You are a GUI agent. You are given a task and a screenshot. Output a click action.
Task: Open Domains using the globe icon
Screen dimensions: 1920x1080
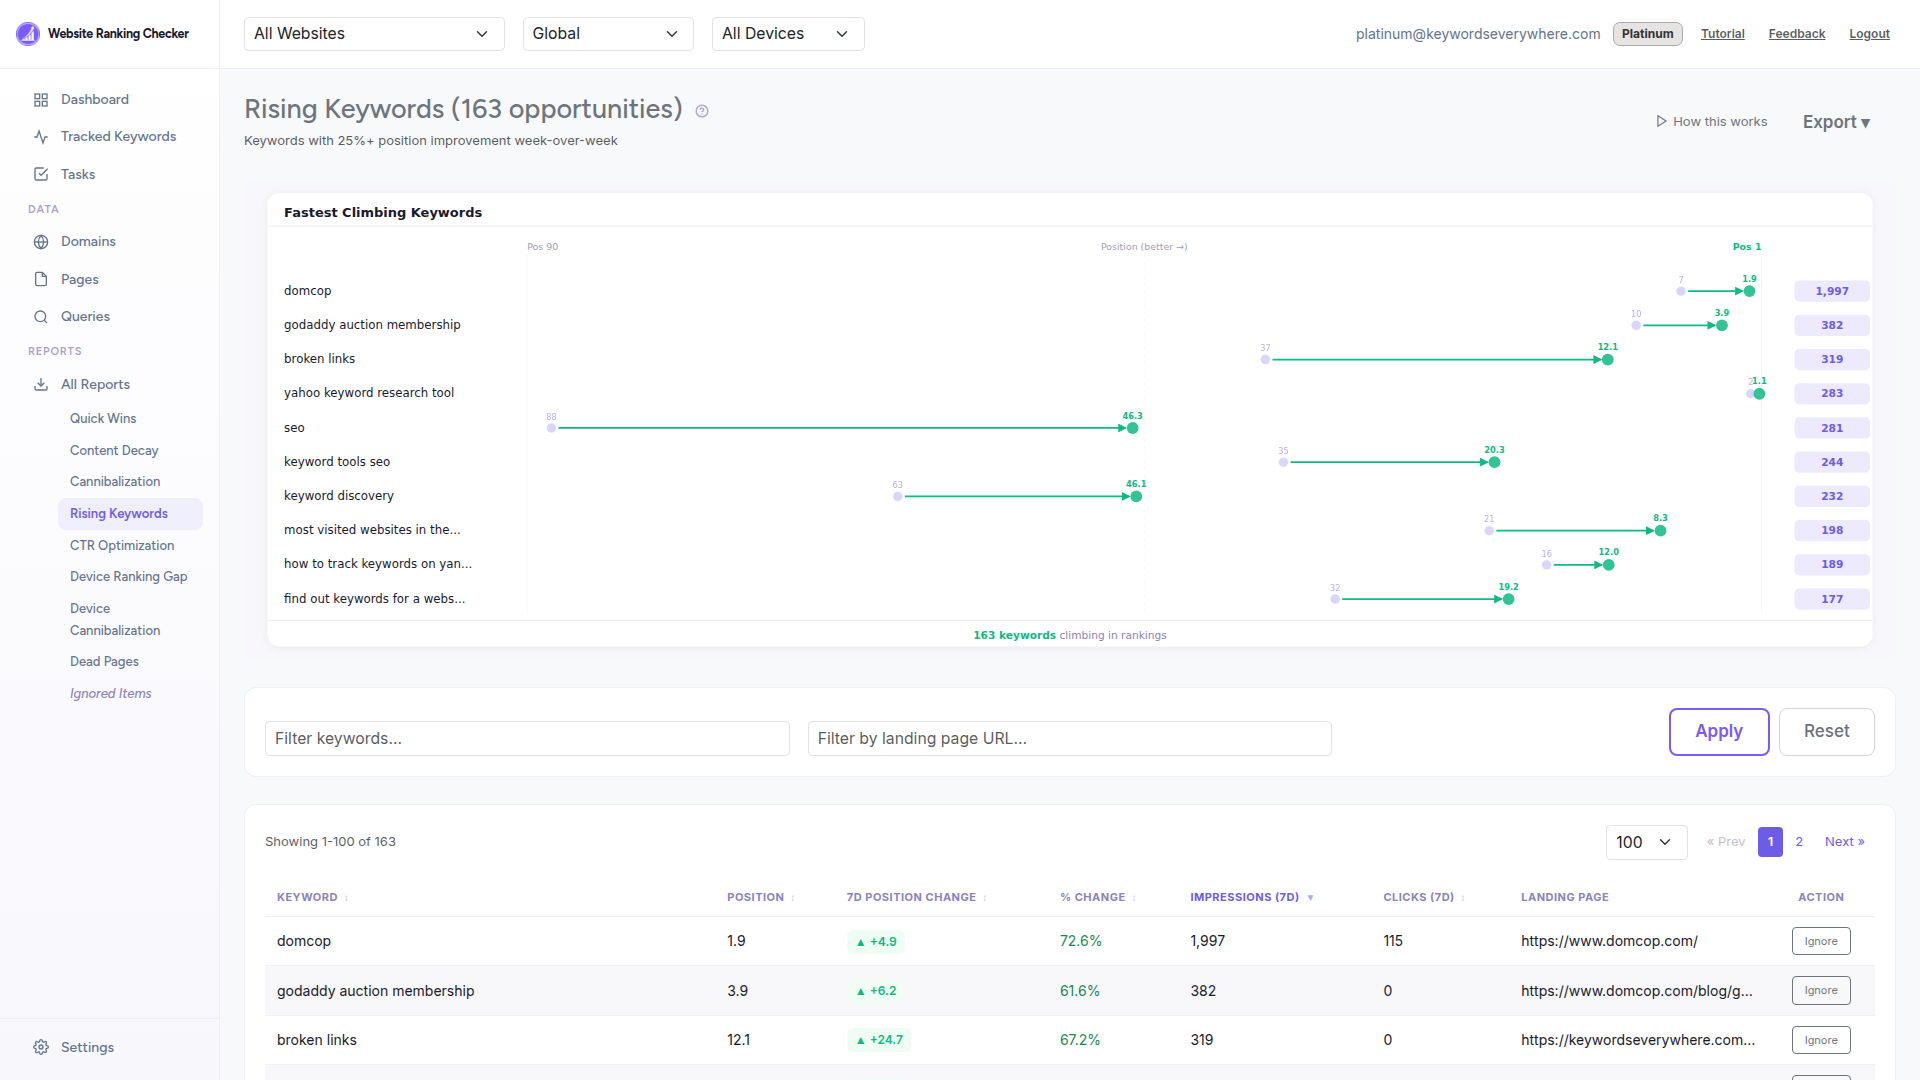40,241
